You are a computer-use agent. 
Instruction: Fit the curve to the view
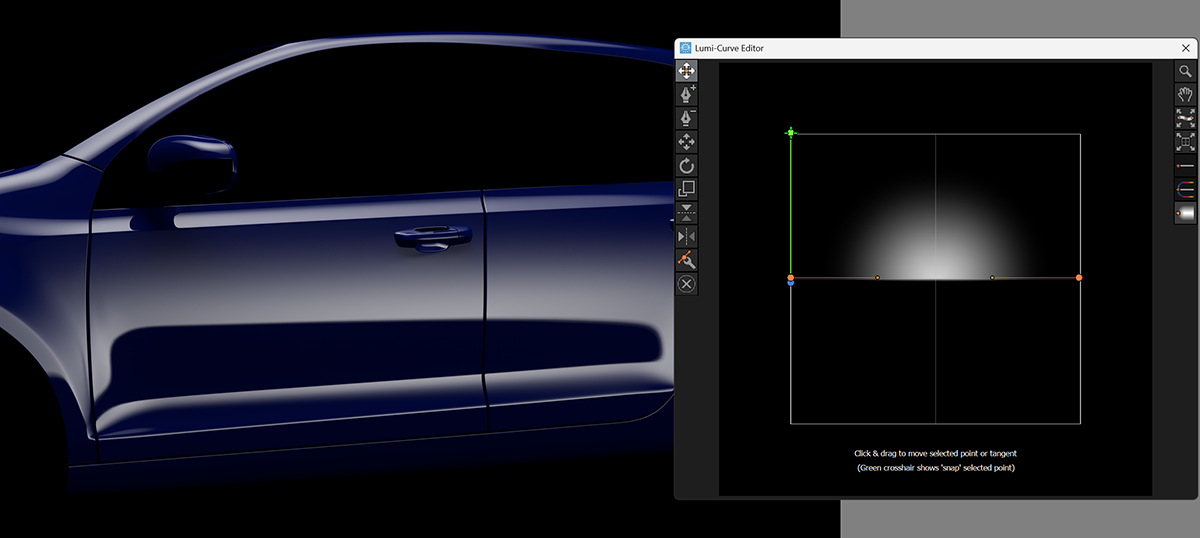pos(1185,118)
